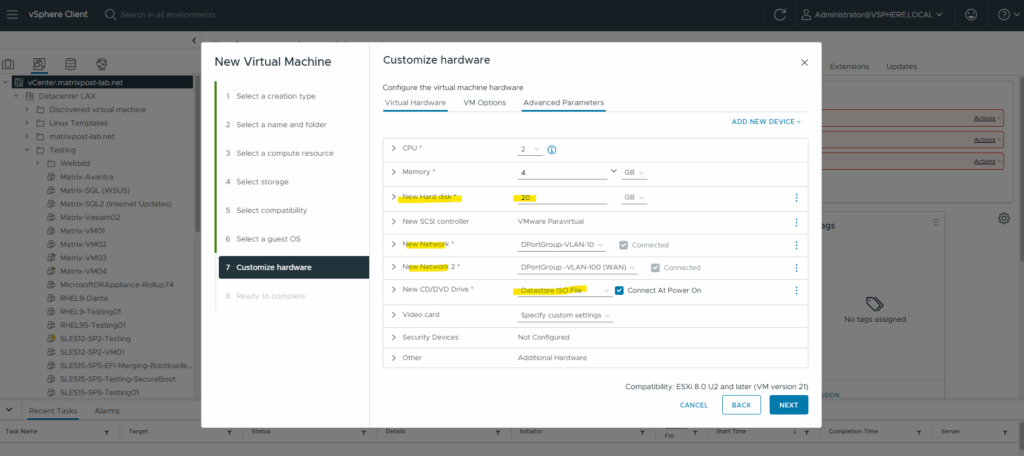Switch to VMs and Templates inventory view
1024x456 pixels.
coord(39,64)
